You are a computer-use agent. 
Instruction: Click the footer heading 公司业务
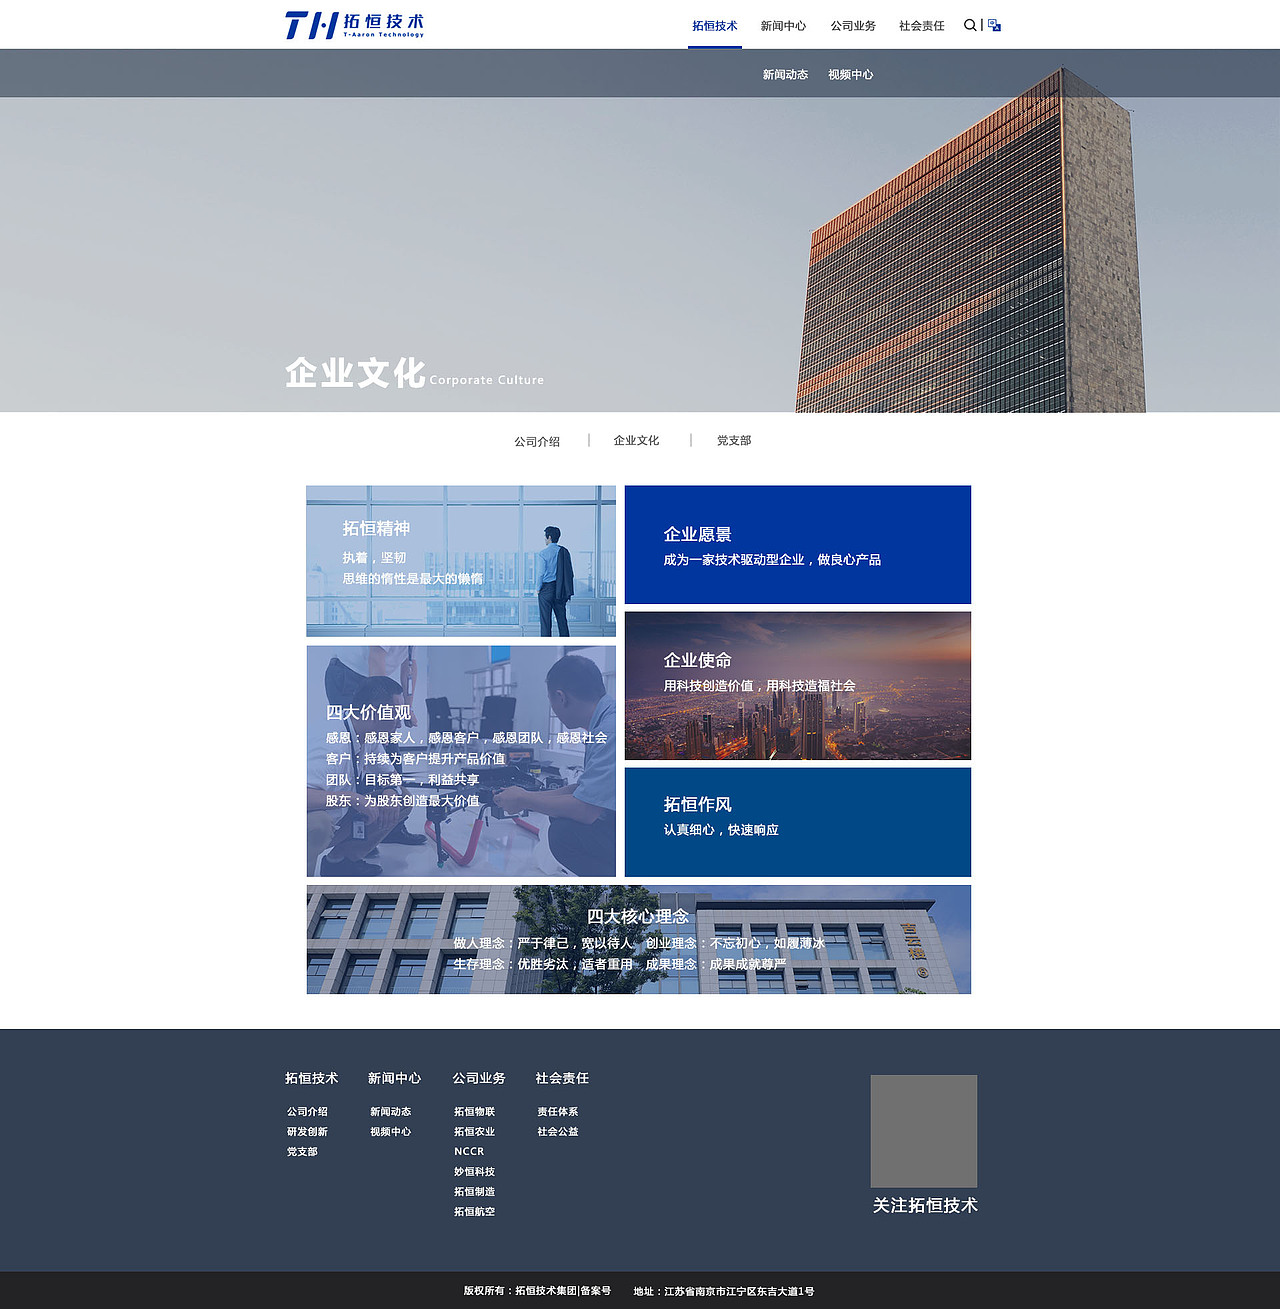[479, 1078]
